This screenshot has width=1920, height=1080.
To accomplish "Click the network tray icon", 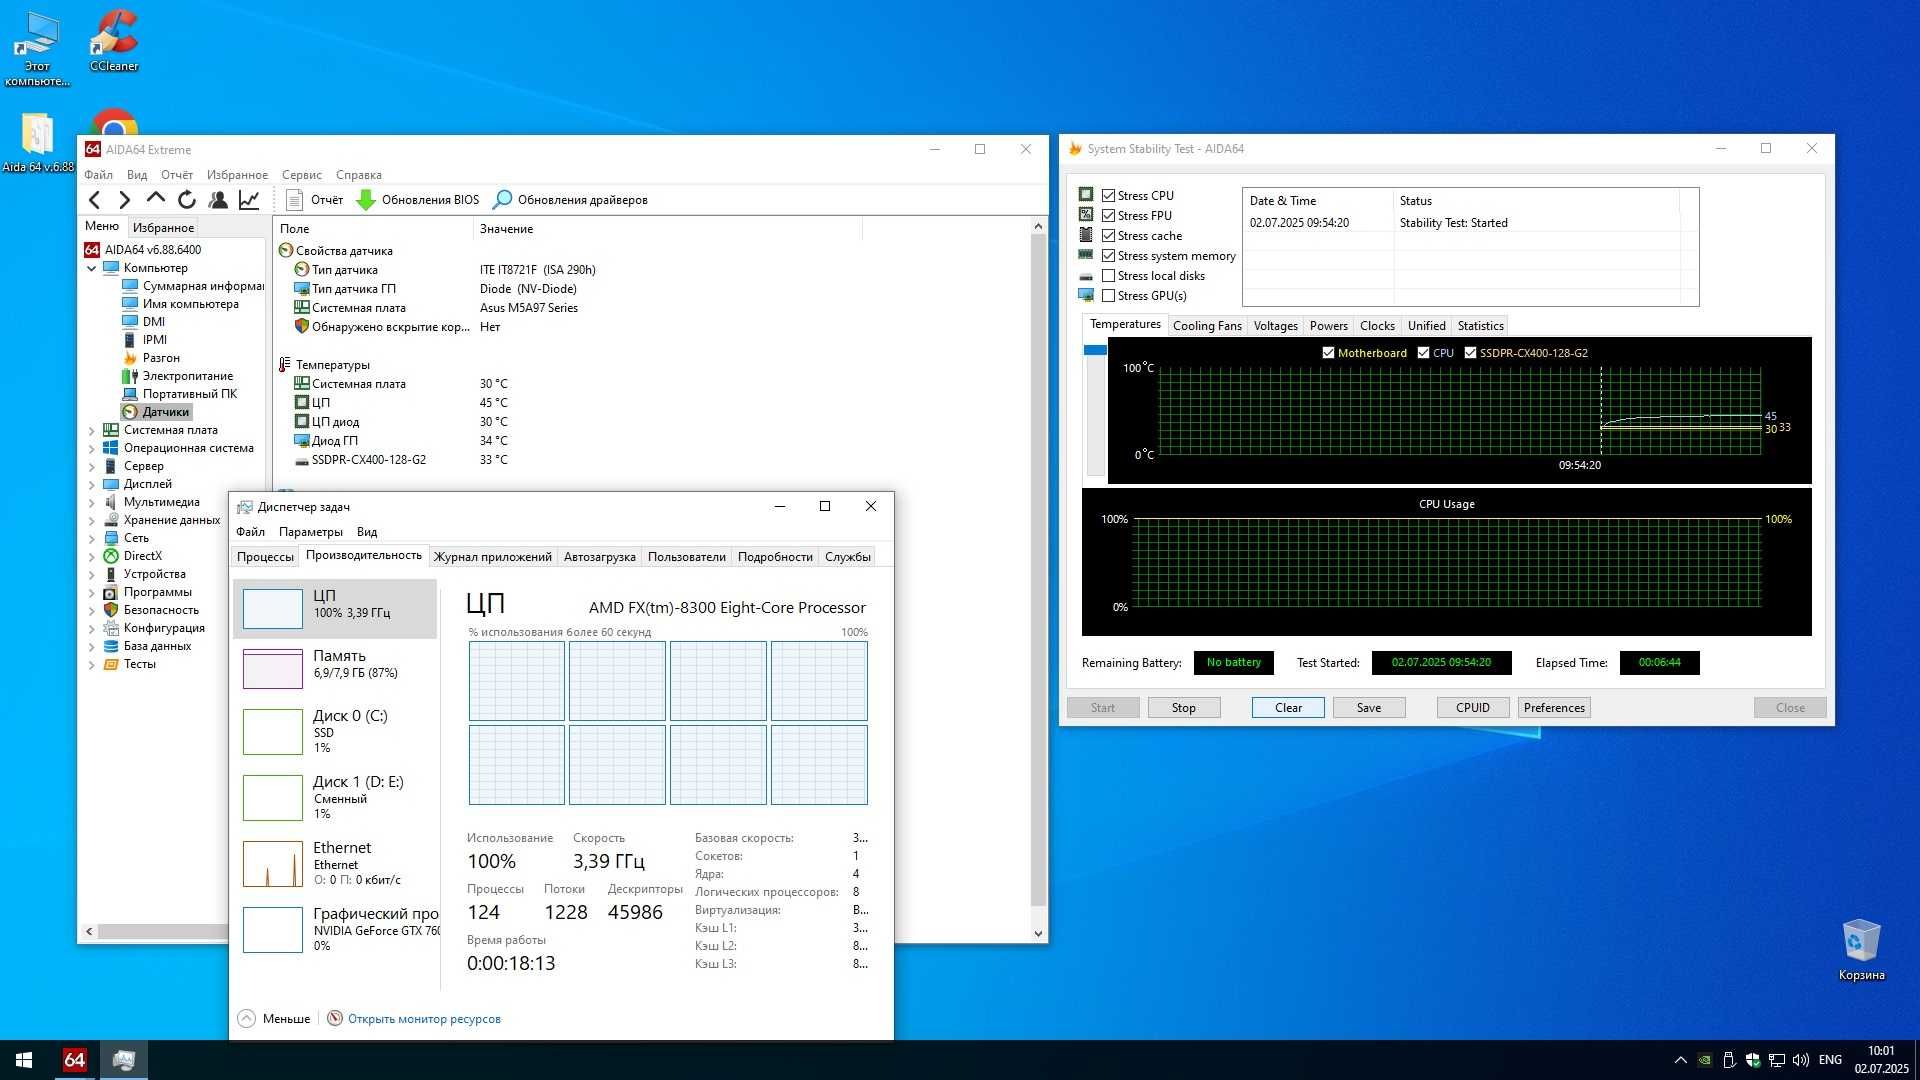I will 1777,1060.
